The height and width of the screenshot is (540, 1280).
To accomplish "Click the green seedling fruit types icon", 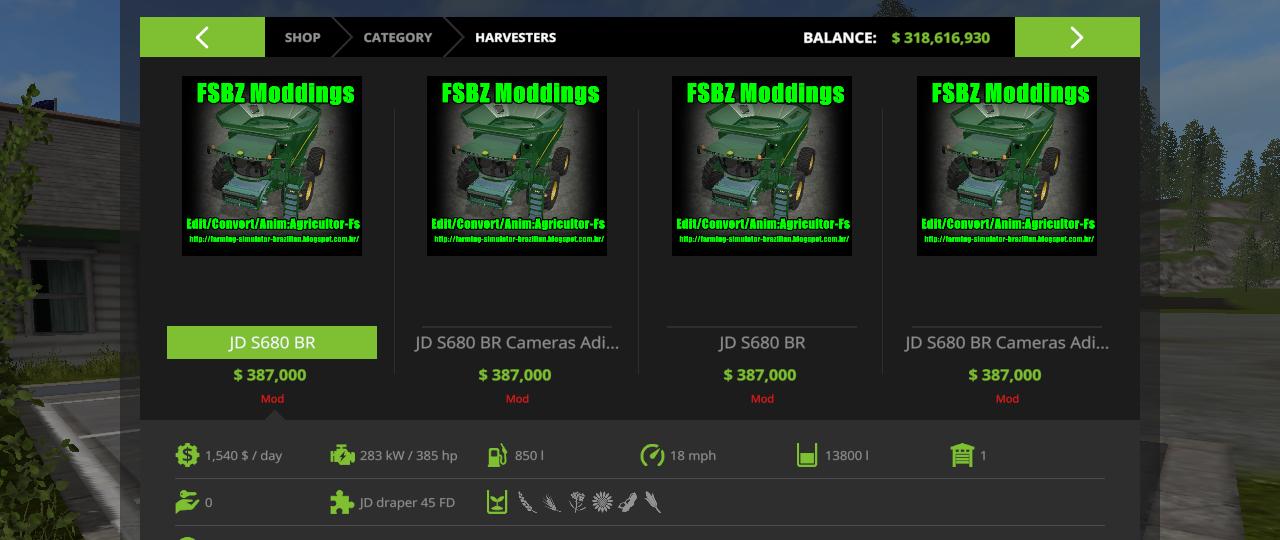I will tap(497, 502).
